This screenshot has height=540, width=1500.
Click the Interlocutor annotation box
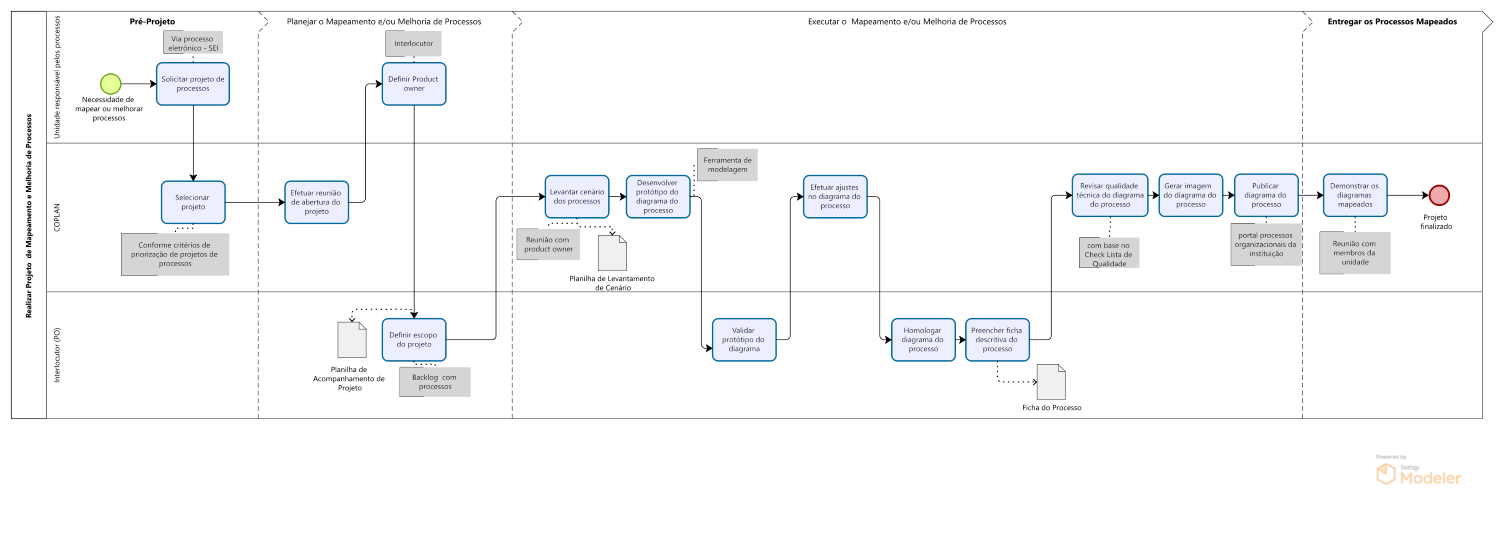(x=412, y=43)
